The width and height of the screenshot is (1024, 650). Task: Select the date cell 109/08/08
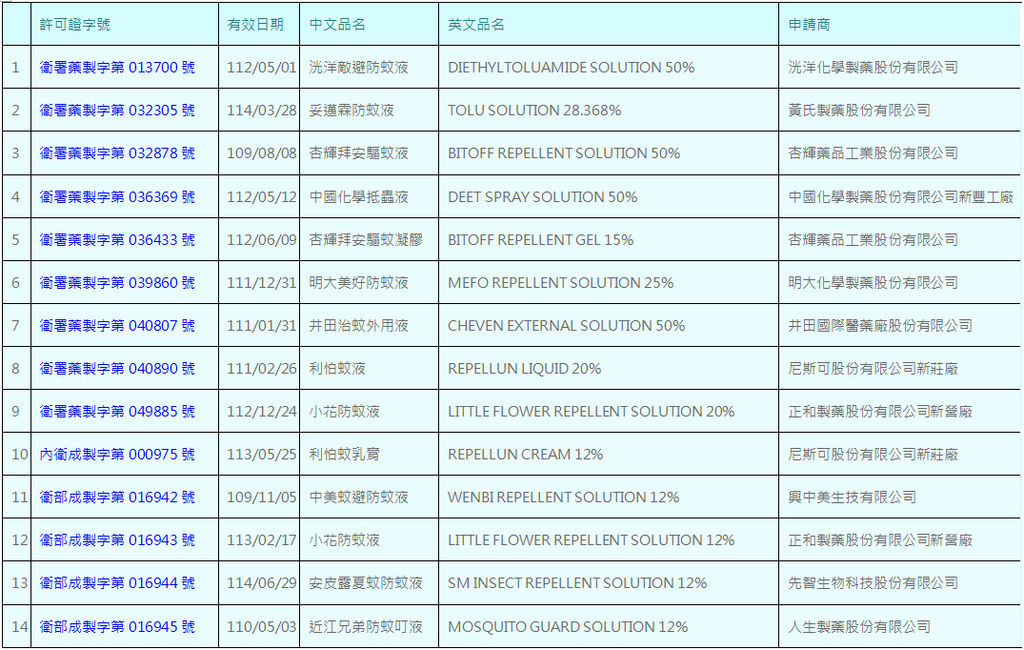261,153
